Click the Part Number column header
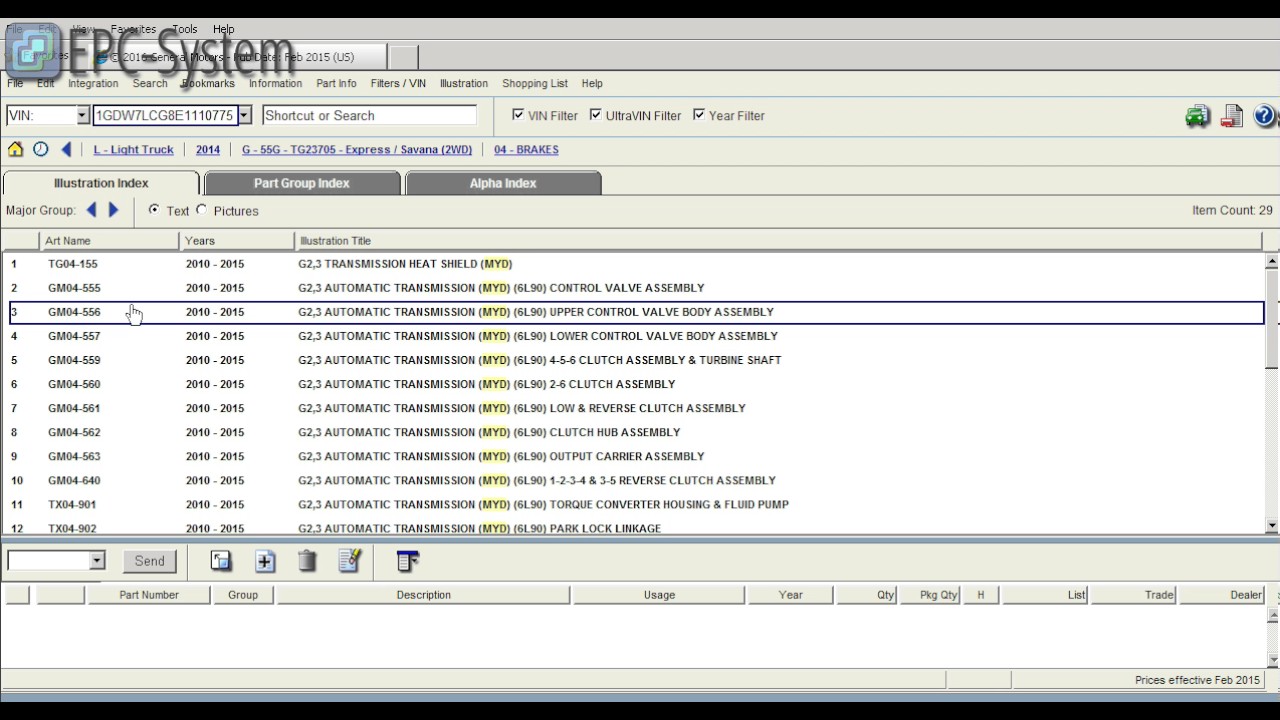The width and height of the screenshot is (1280, 720). [x=149, y=595]
